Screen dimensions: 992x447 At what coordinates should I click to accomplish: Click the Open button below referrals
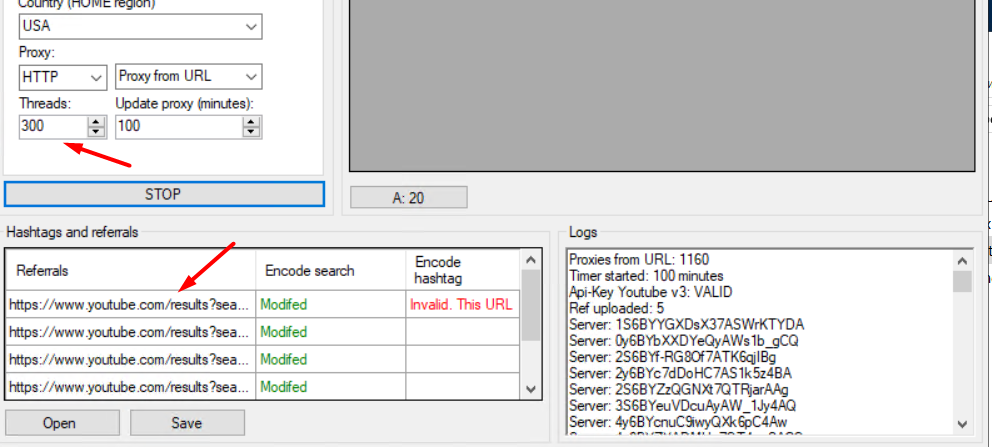[x=61, y=423]
